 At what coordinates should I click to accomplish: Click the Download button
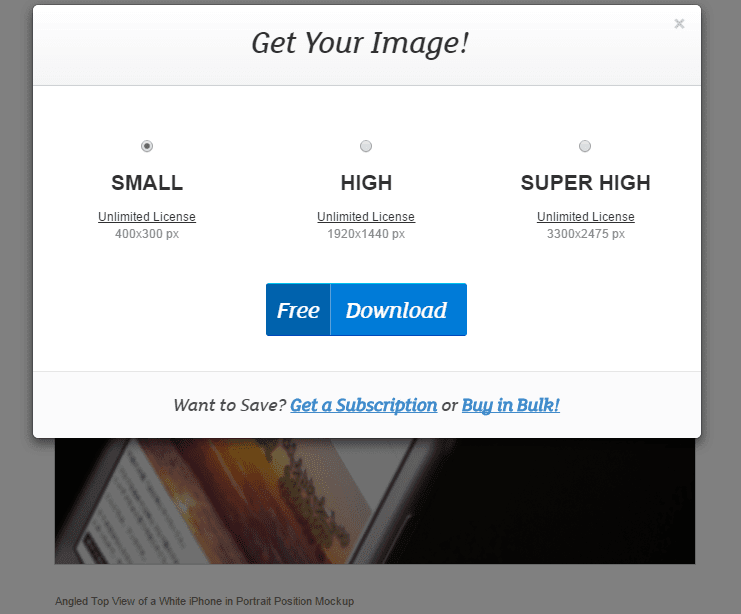pyautogui.click(x=398, y=310)
